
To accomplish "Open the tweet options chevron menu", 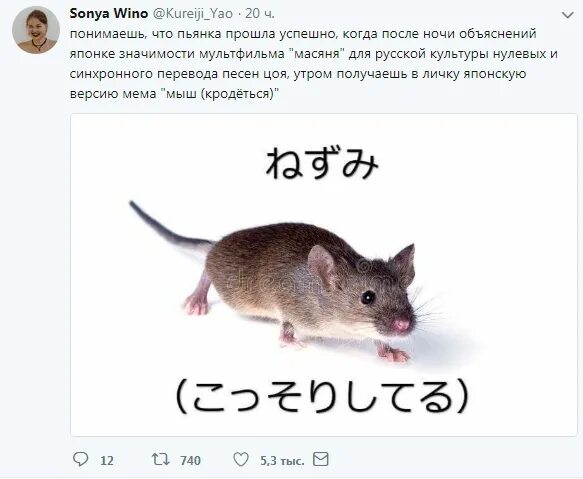I will pyautogui.click(x=567, y=15).
